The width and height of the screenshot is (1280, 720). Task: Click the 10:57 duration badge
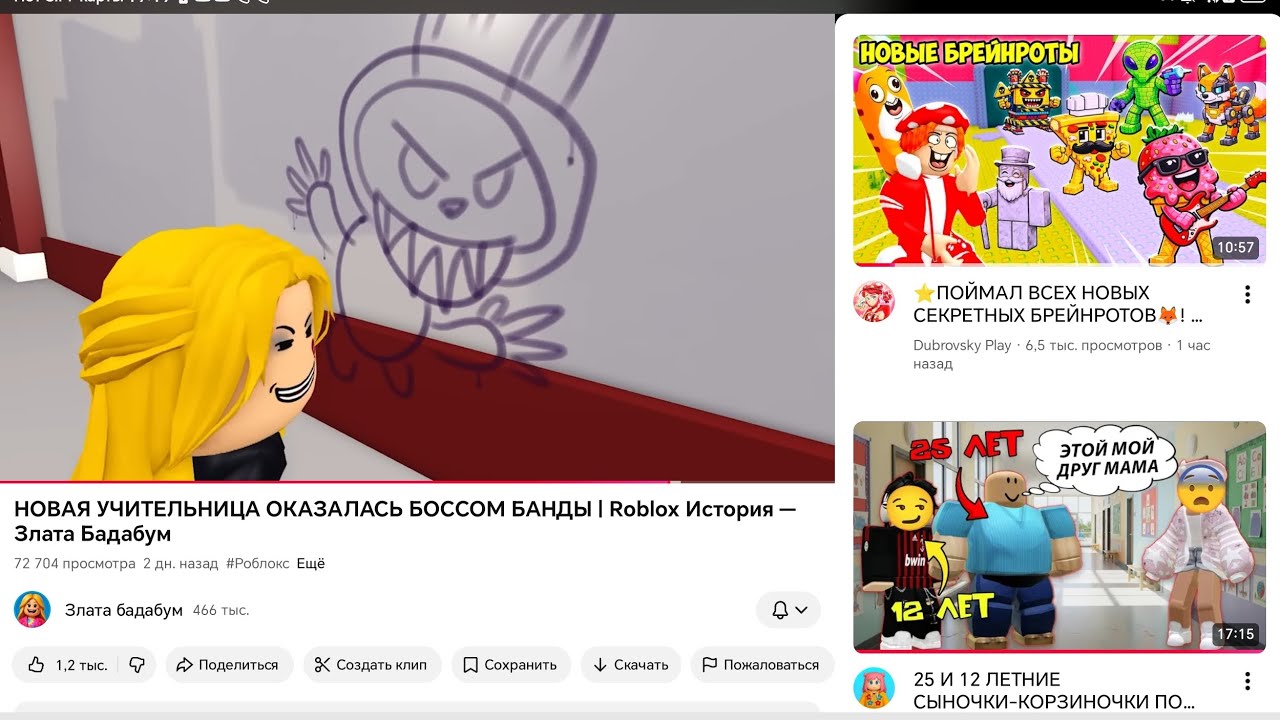[x=1234, y=247]
